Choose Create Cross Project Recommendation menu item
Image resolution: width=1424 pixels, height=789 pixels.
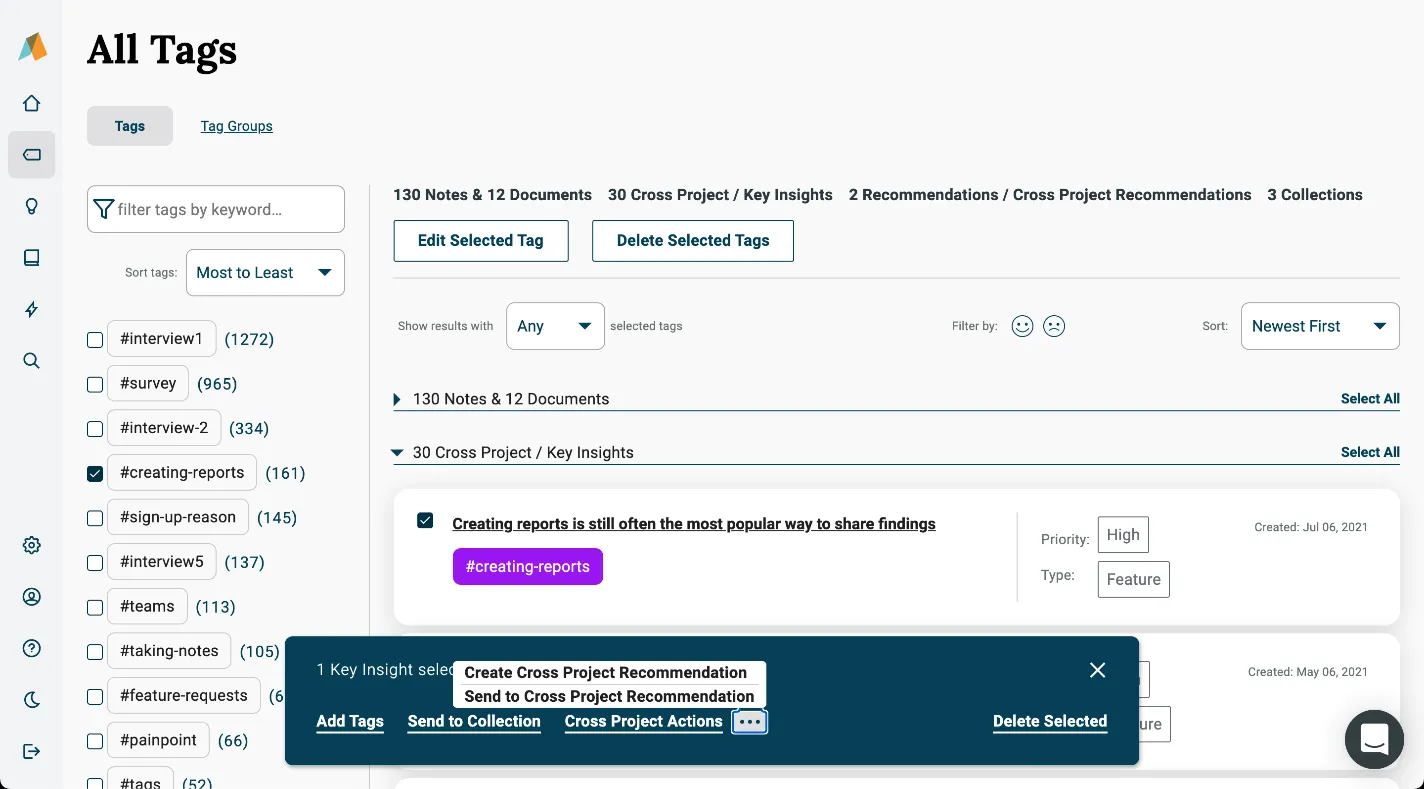coord(606,673)
